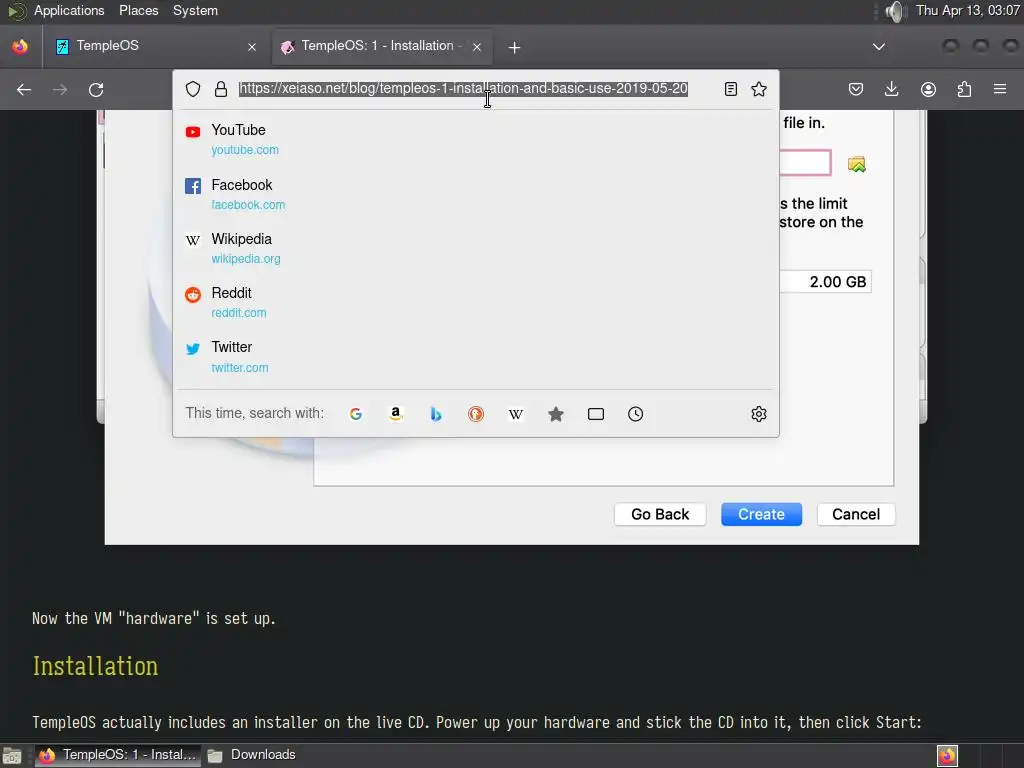Click the pink file location field
This screenshot has width=1024, height=768.
805,163
